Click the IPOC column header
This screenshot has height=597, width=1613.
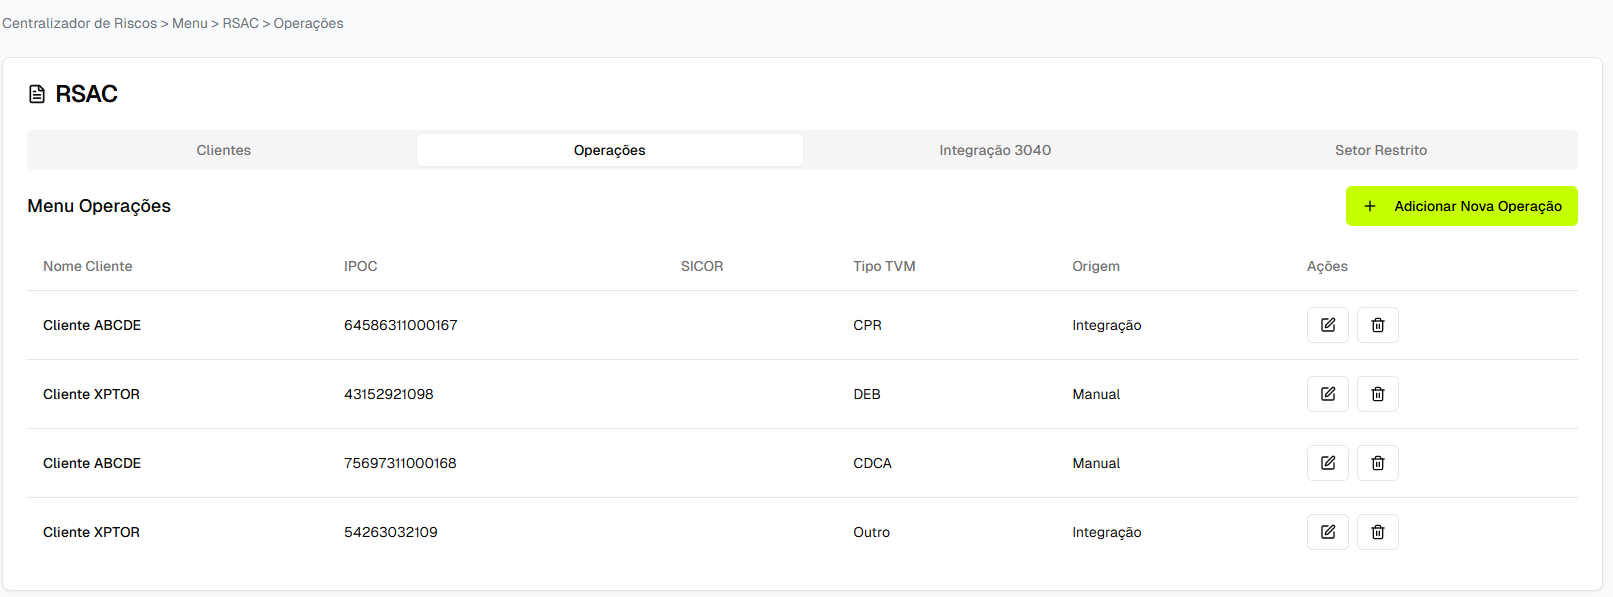pos(360,266)
